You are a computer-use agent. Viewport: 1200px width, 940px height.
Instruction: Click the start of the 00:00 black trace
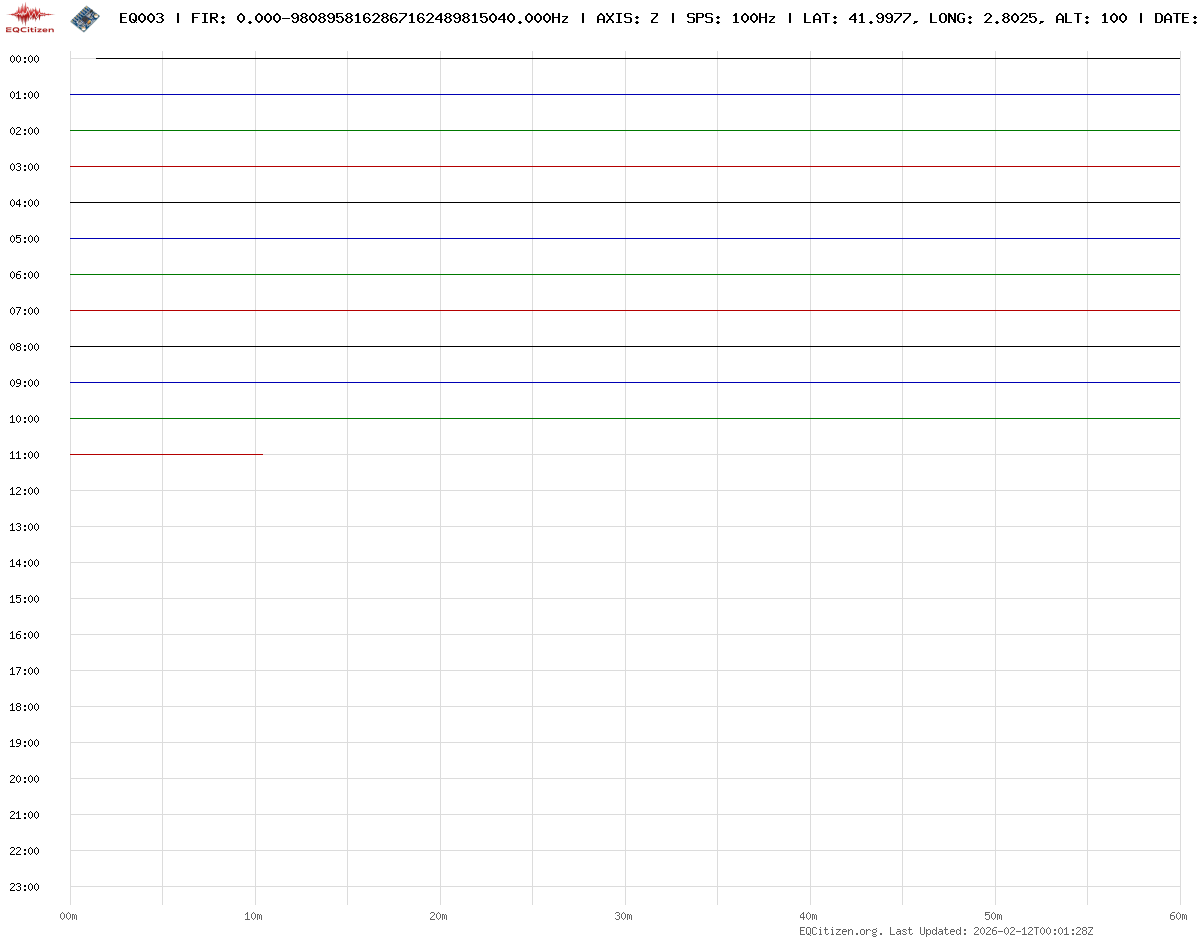click(x=97, y=58)
